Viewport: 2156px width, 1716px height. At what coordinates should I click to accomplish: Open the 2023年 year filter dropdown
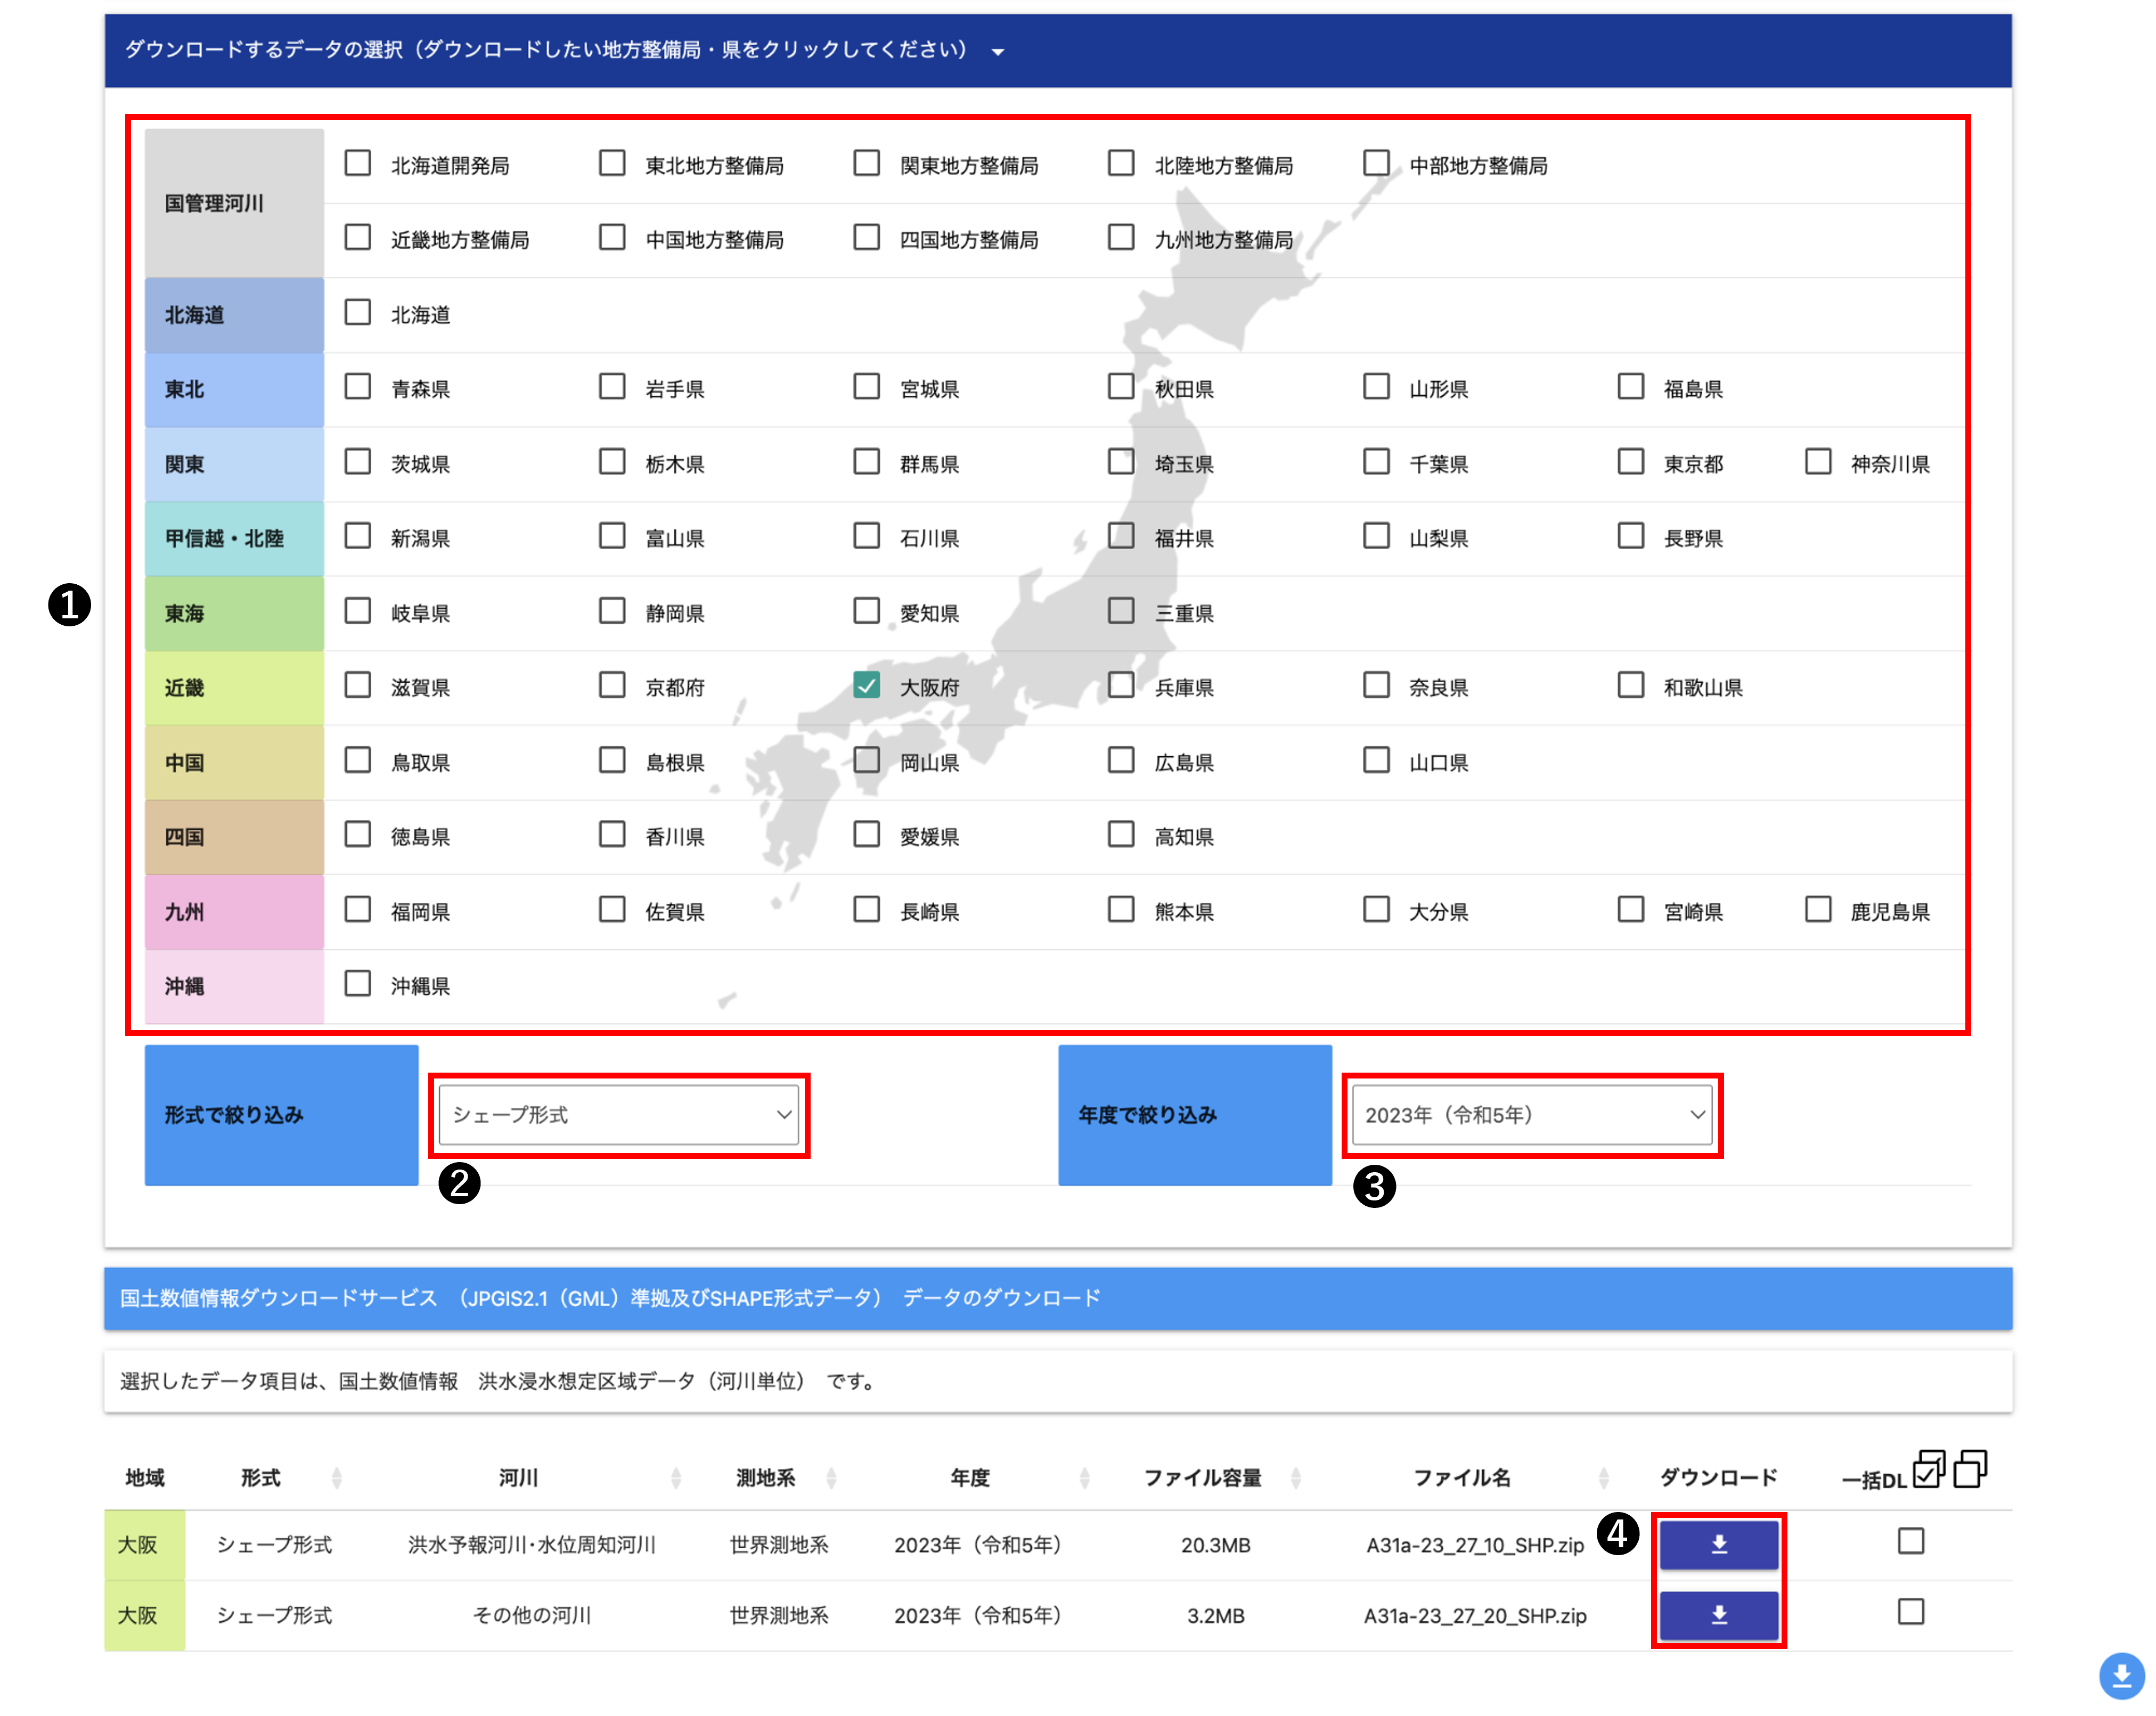(1531, 1114)
